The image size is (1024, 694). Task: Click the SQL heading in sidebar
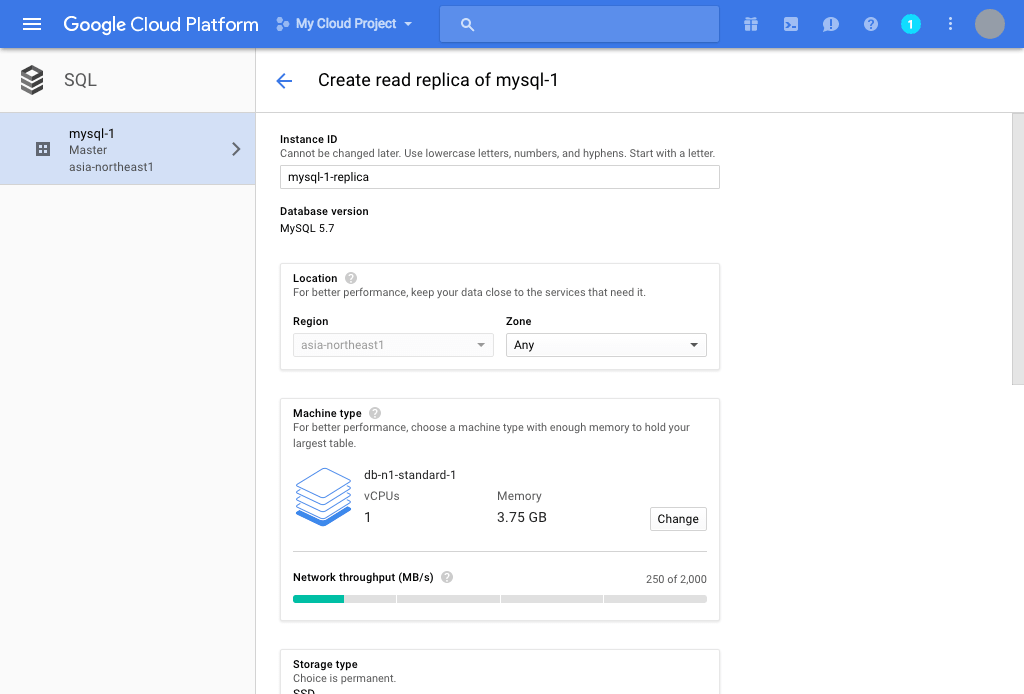pos(80,80)
